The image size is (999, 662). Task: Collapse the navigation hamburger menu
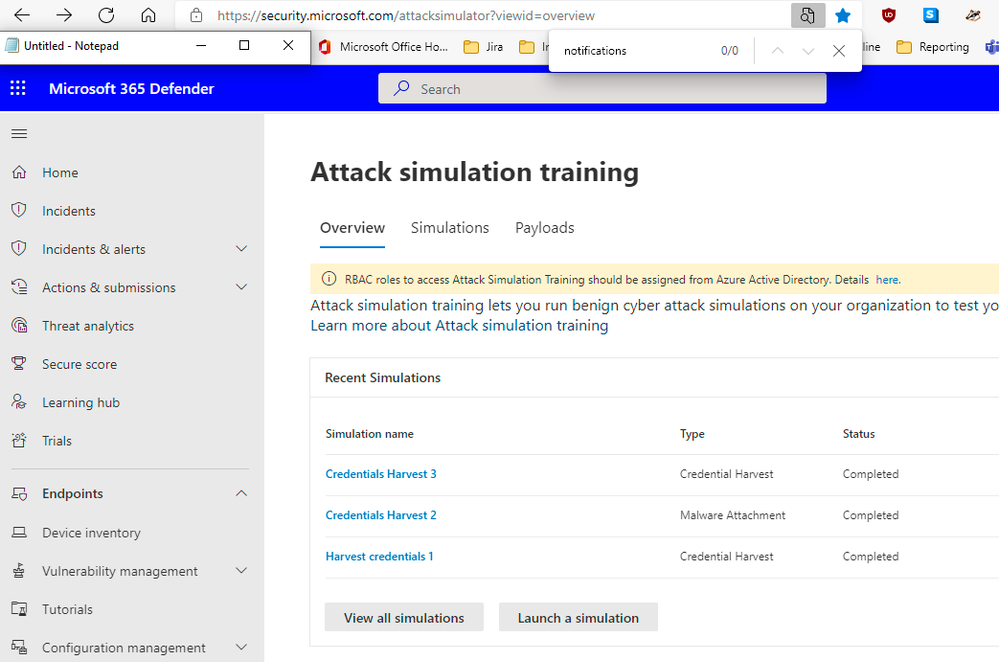(x=19, y=133)
